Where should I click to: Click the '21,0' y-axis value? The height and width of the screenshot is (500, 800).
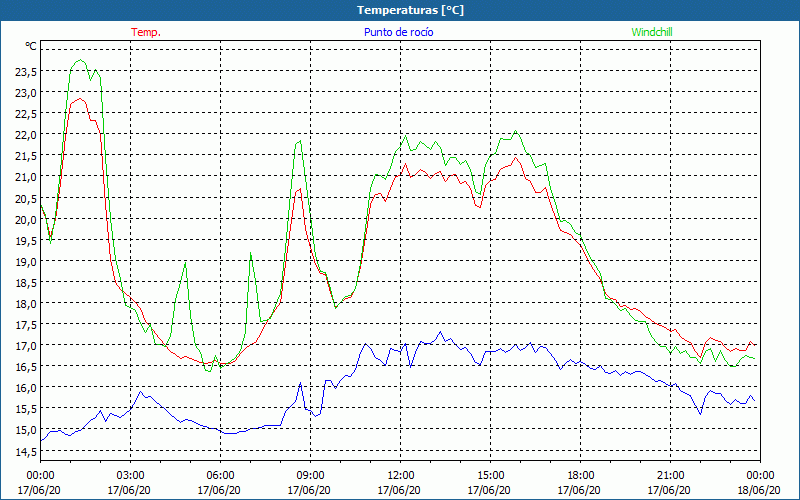tap(26, 178)
